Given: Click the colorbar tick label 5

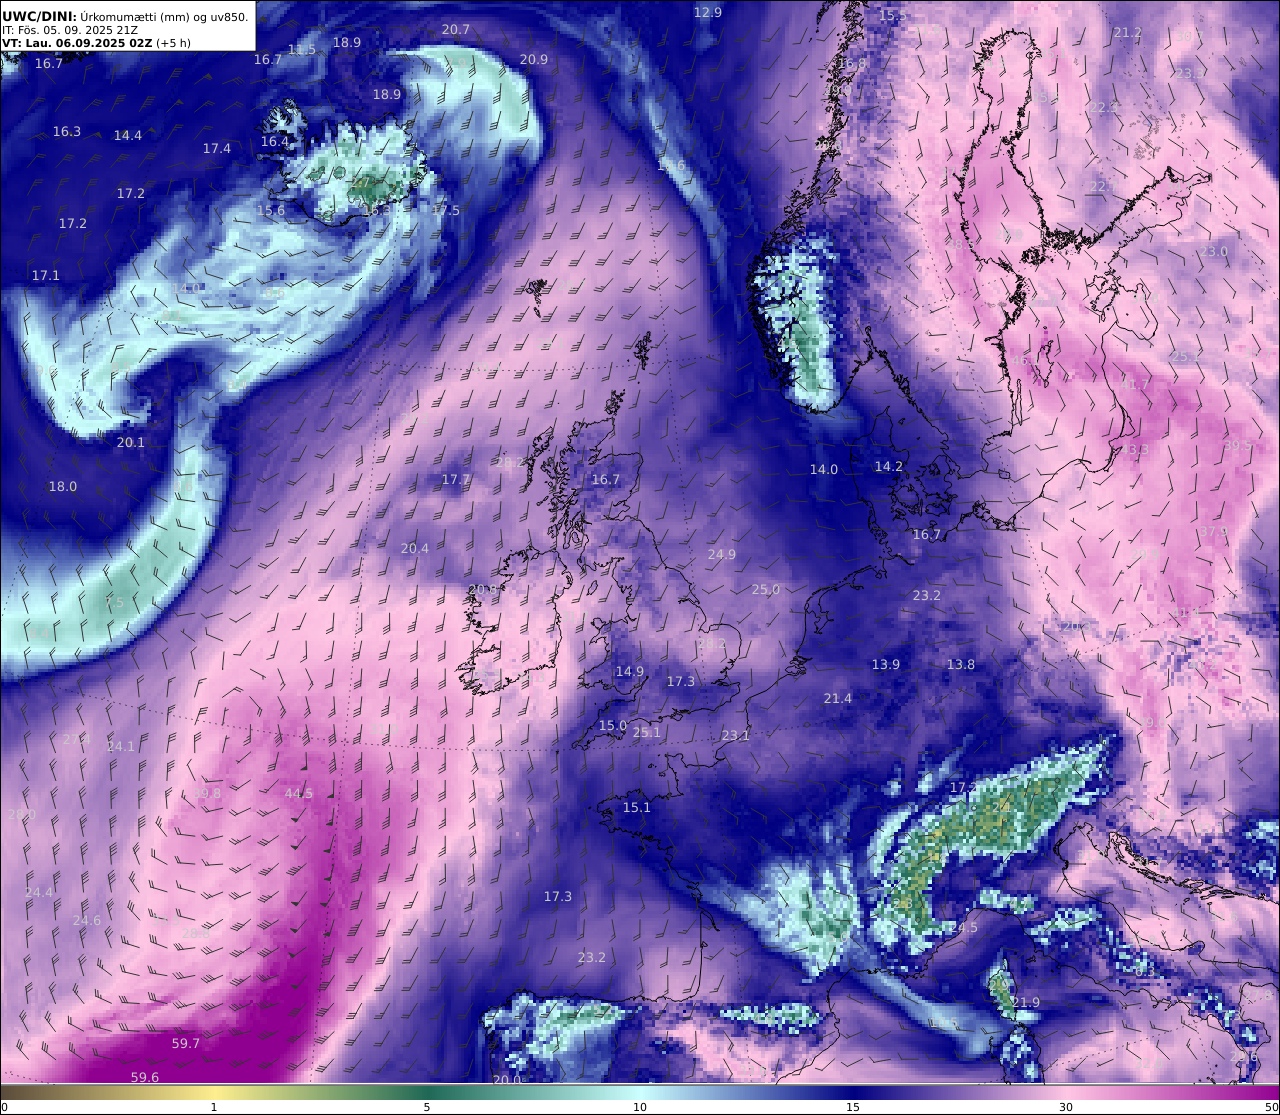Looking at the screenshot, I should coord(427,1107).
